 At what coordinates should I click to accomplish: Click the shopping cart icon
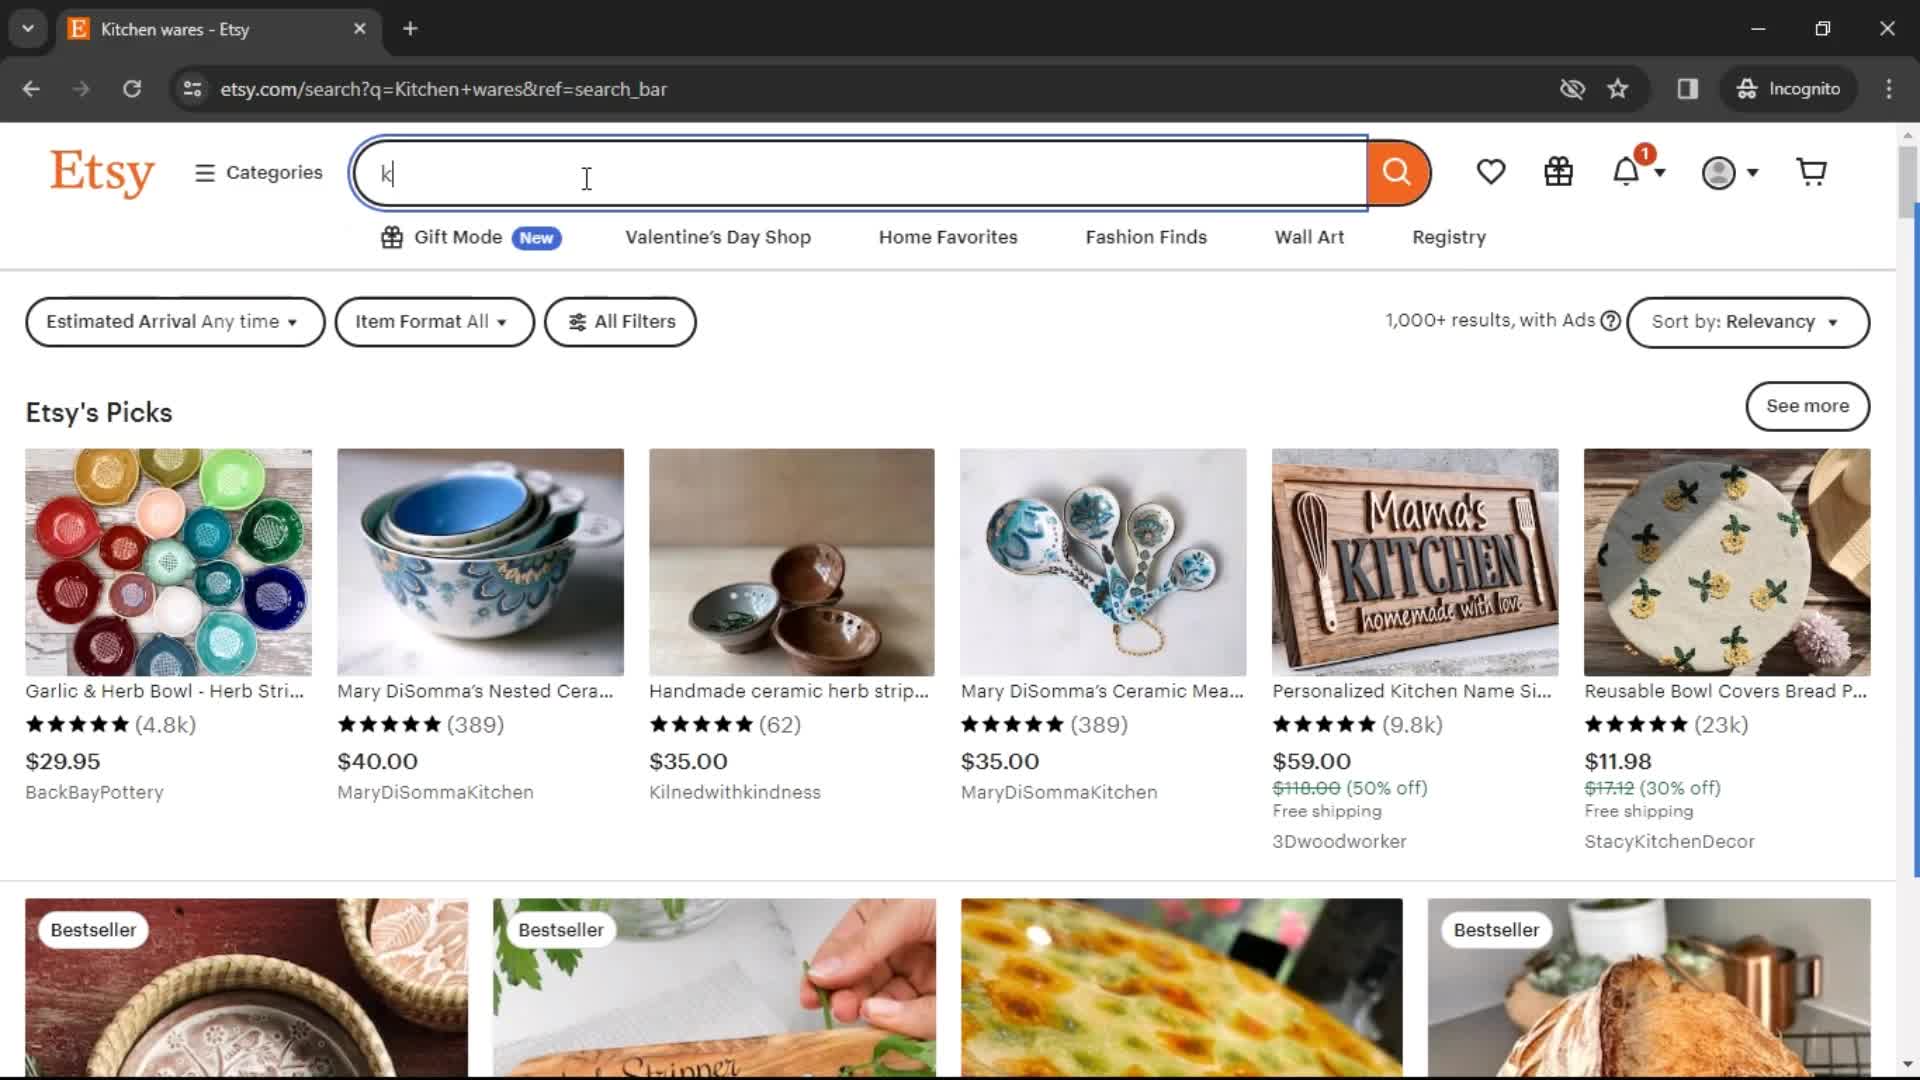(1813, 171)
